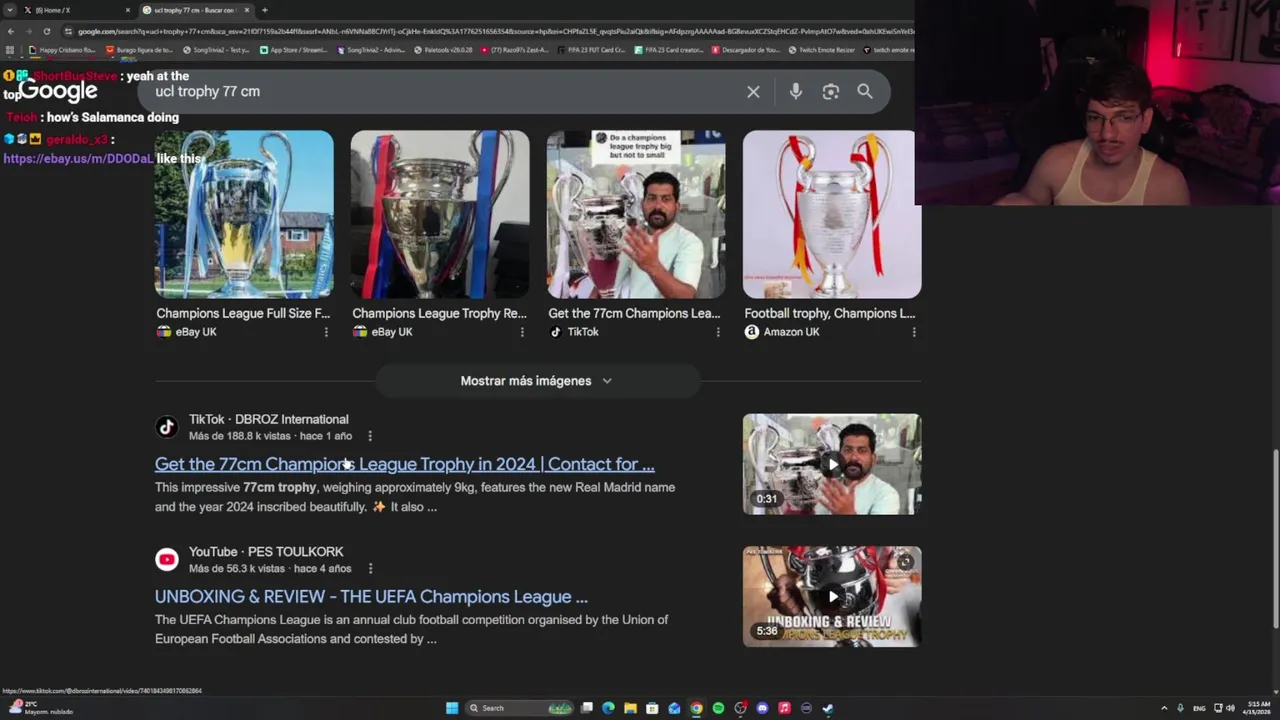
Task: Open TikTok man with trophy image thumbnail
Action: pyautogui.click(x=636, y=214)
